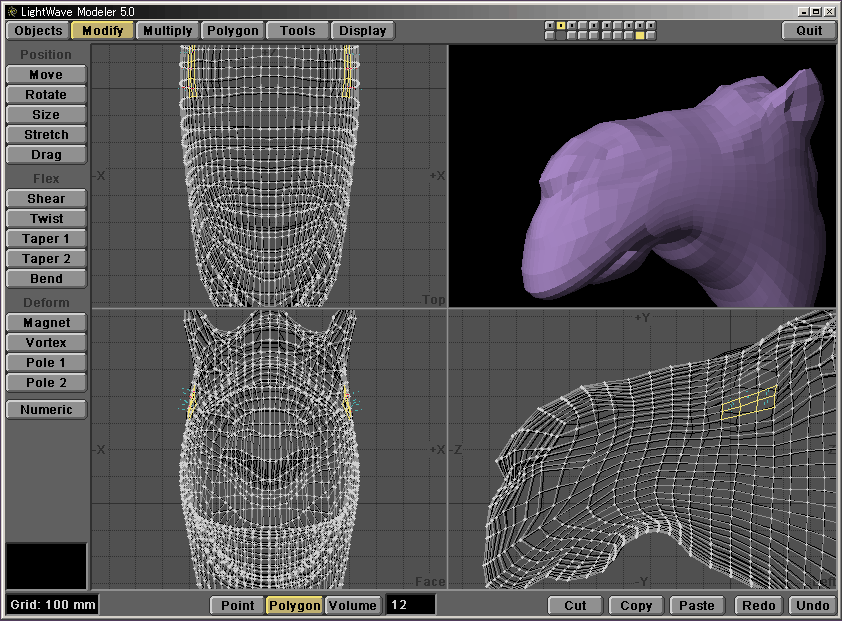The image size is (842, 621).
Task: Open the Tools menu tab
Action: pos(297,30)
